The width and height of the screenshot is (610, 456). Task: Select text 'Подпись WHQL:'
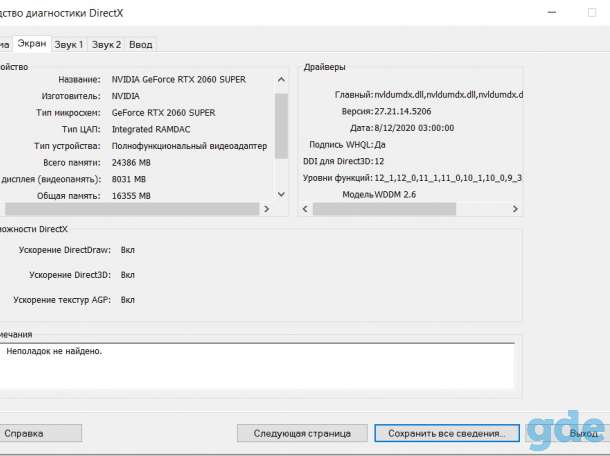pos(341,145)
